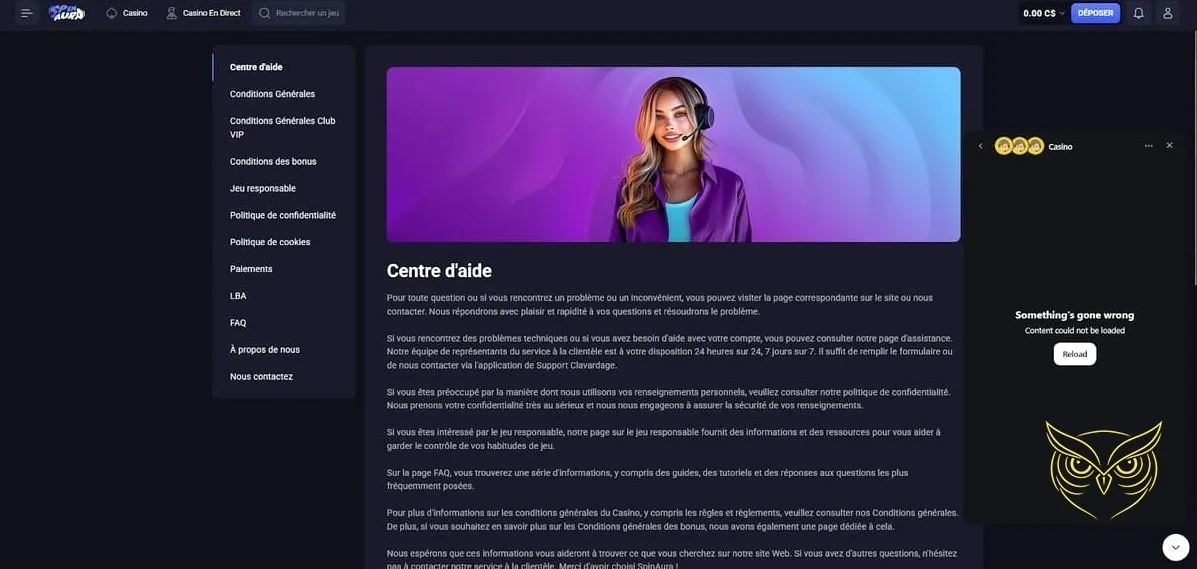
Task: Click the Casino spade icon
Action: pos(111,13)
